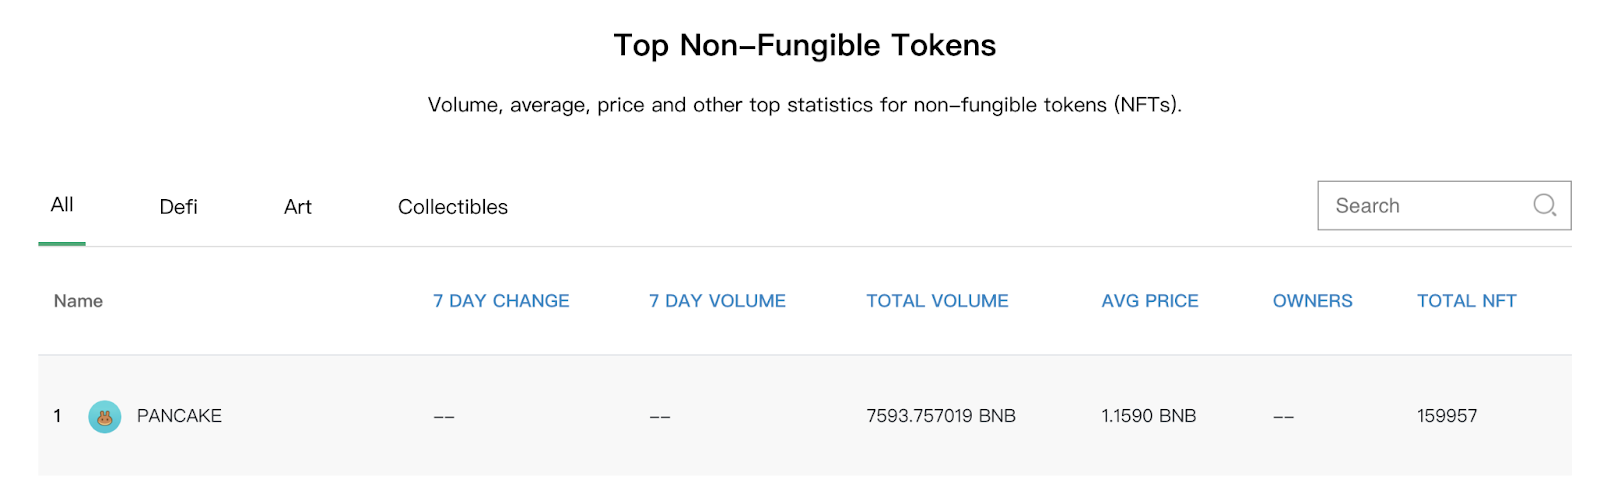1600x480 pixels.
Task: Click PANCAKE's total NFT count 159957
Action: pos(1446,416)
